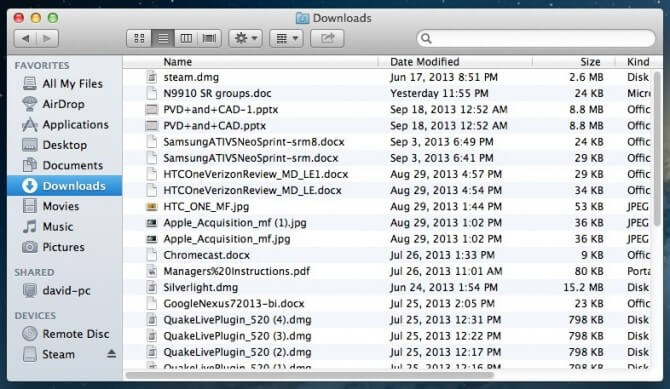This screenshot has height=389, width=670.
Task: Click the Downloads folder icon in title bar
Action: (303, 18)
